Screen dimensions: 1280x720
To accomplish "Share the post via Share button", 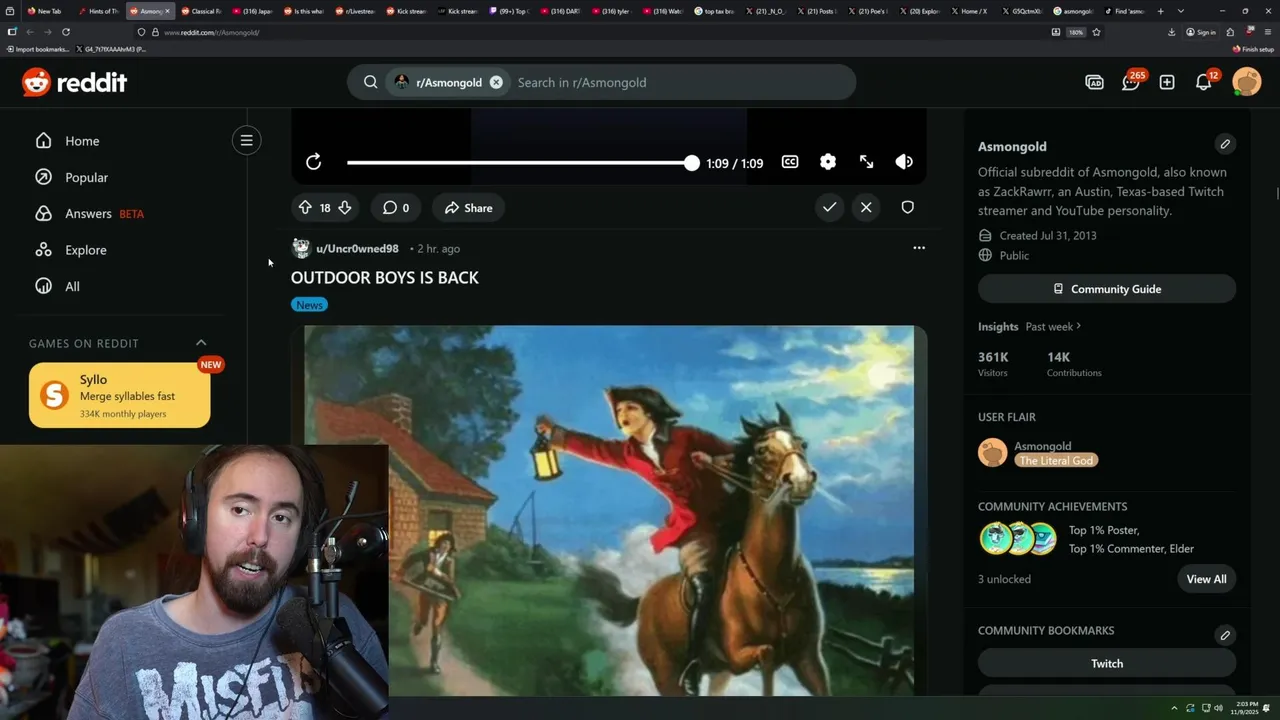I will [x=468, y=208].
